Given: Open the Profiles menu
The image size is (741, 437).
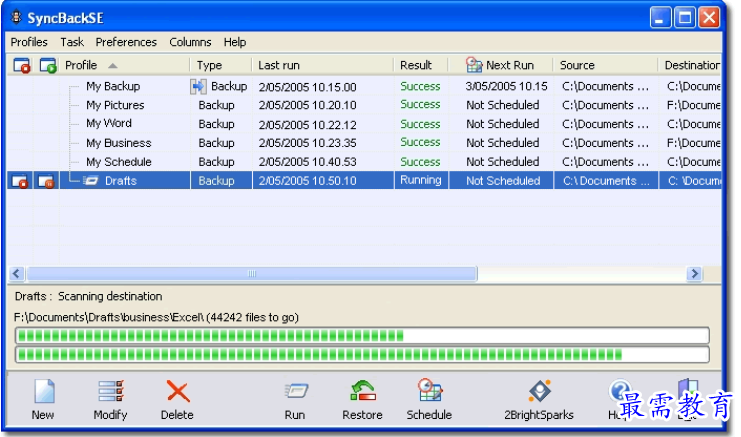Looking at the screenshot, I should [29, 42].
